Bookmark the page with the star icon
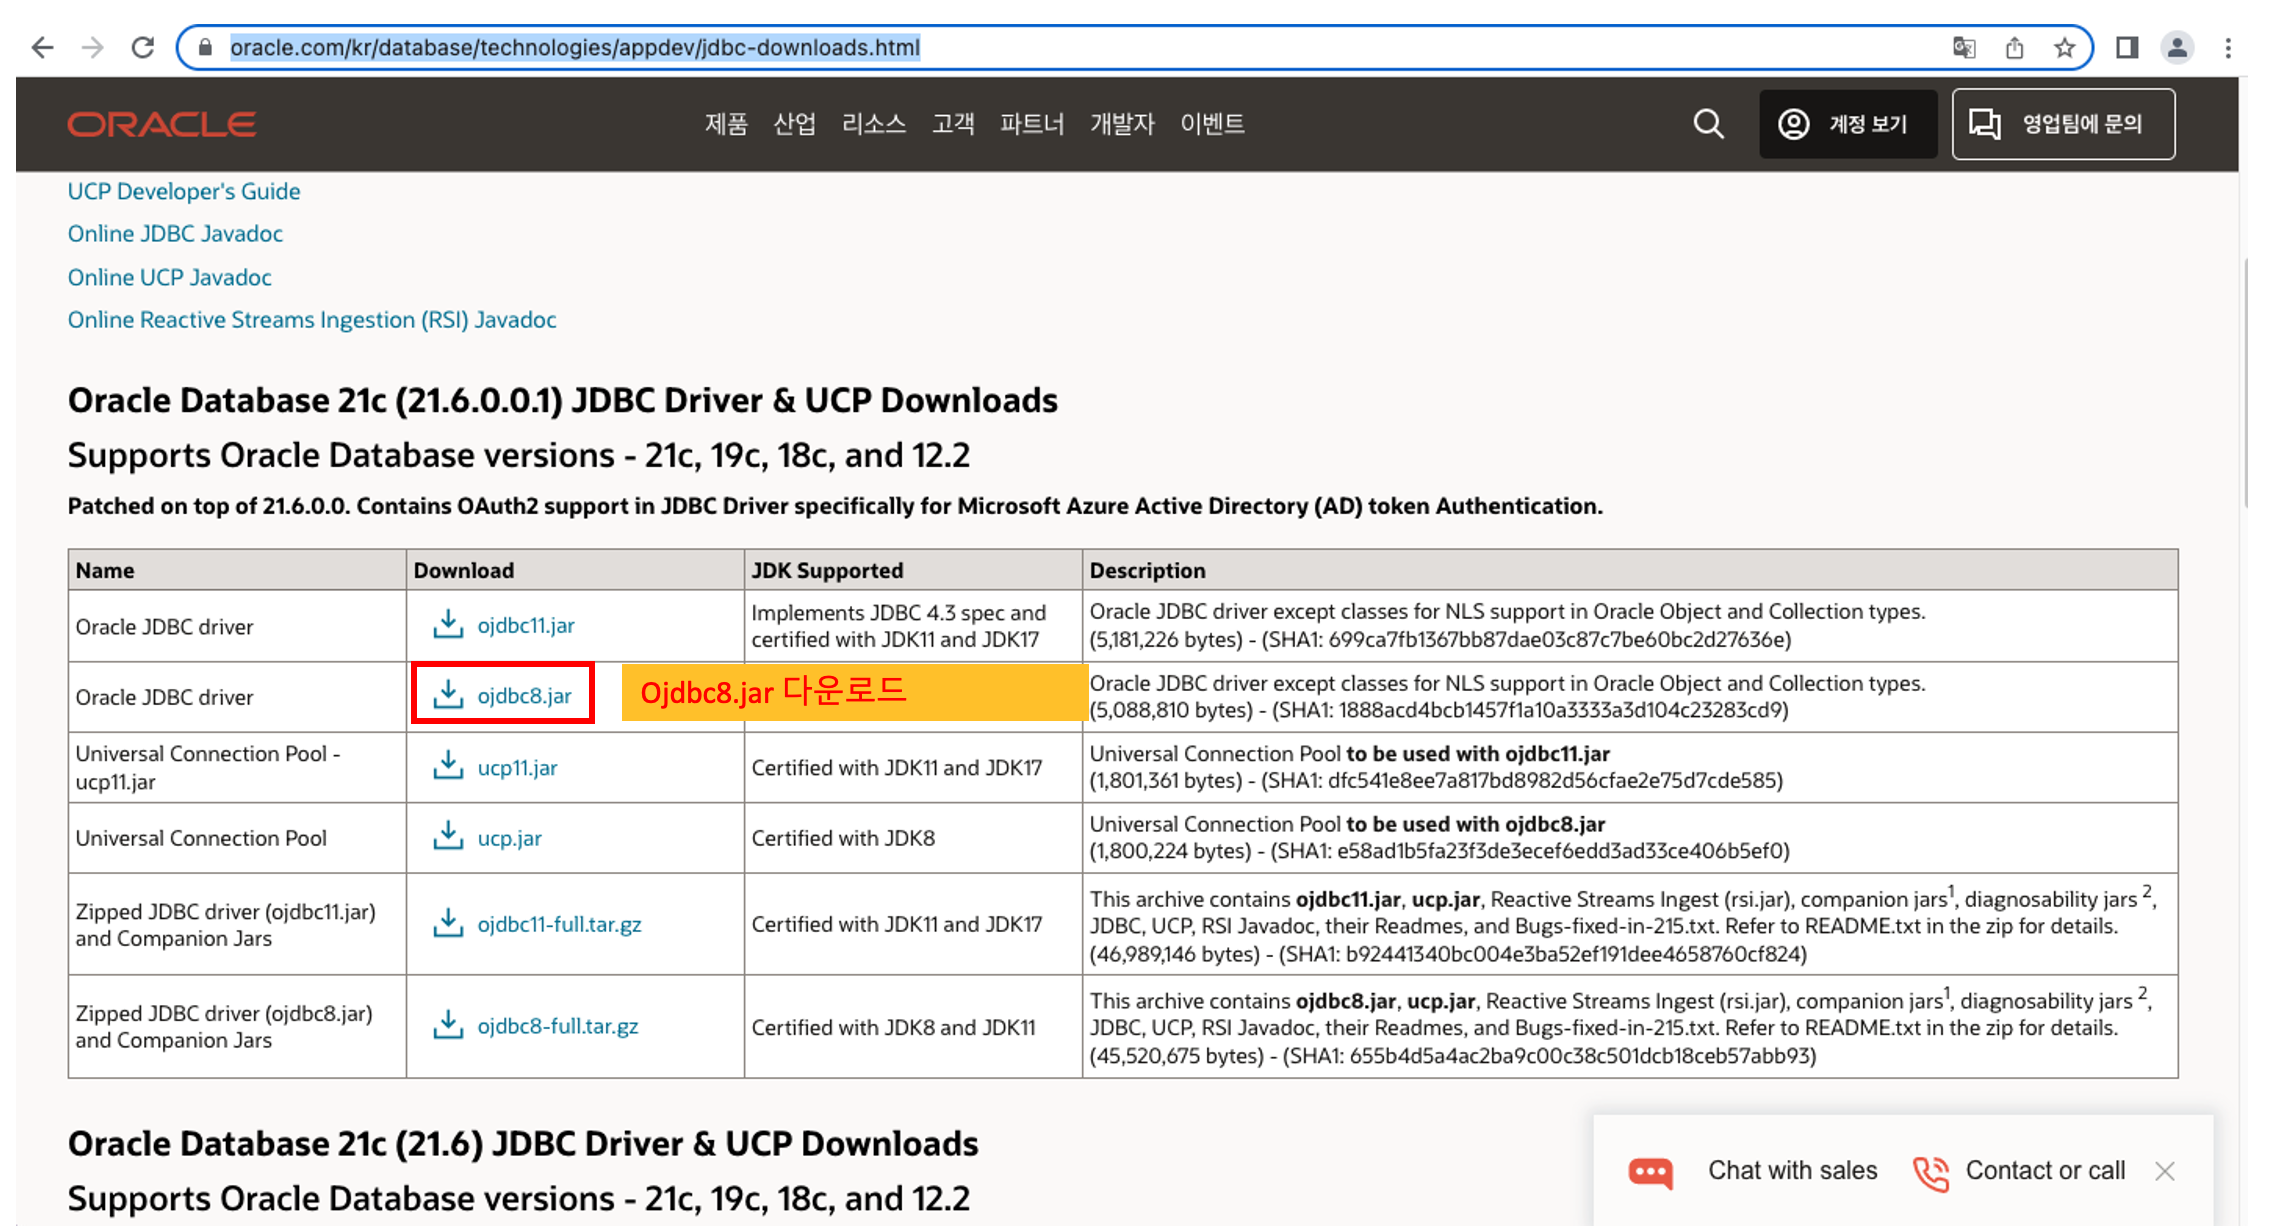The width and height of the screenshot is (2270, 1226). pos(2064,47)
